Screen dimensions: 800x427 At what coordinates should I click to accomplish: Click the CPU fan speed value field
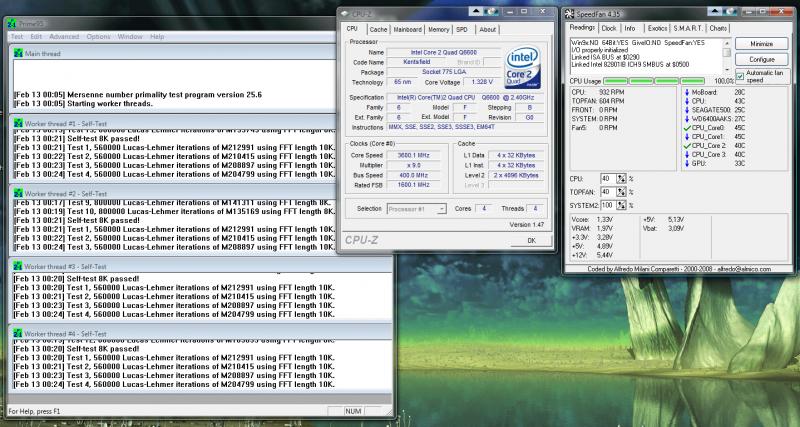(608, 179)
